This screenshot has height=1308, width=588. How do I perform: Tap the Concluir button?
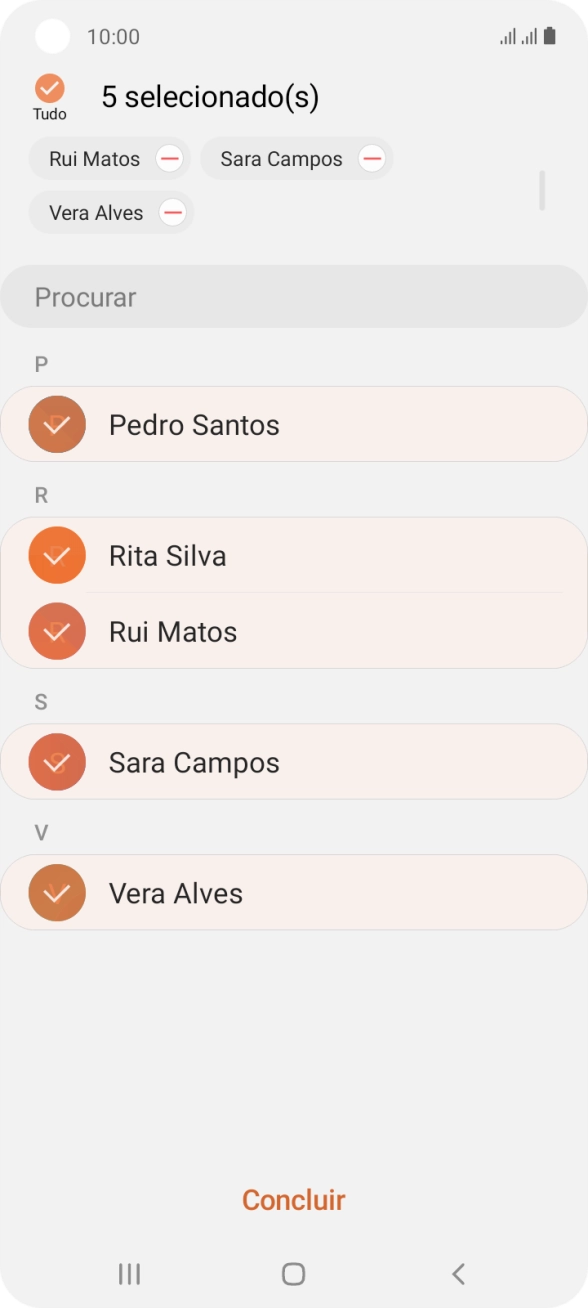coord(293,1200)
